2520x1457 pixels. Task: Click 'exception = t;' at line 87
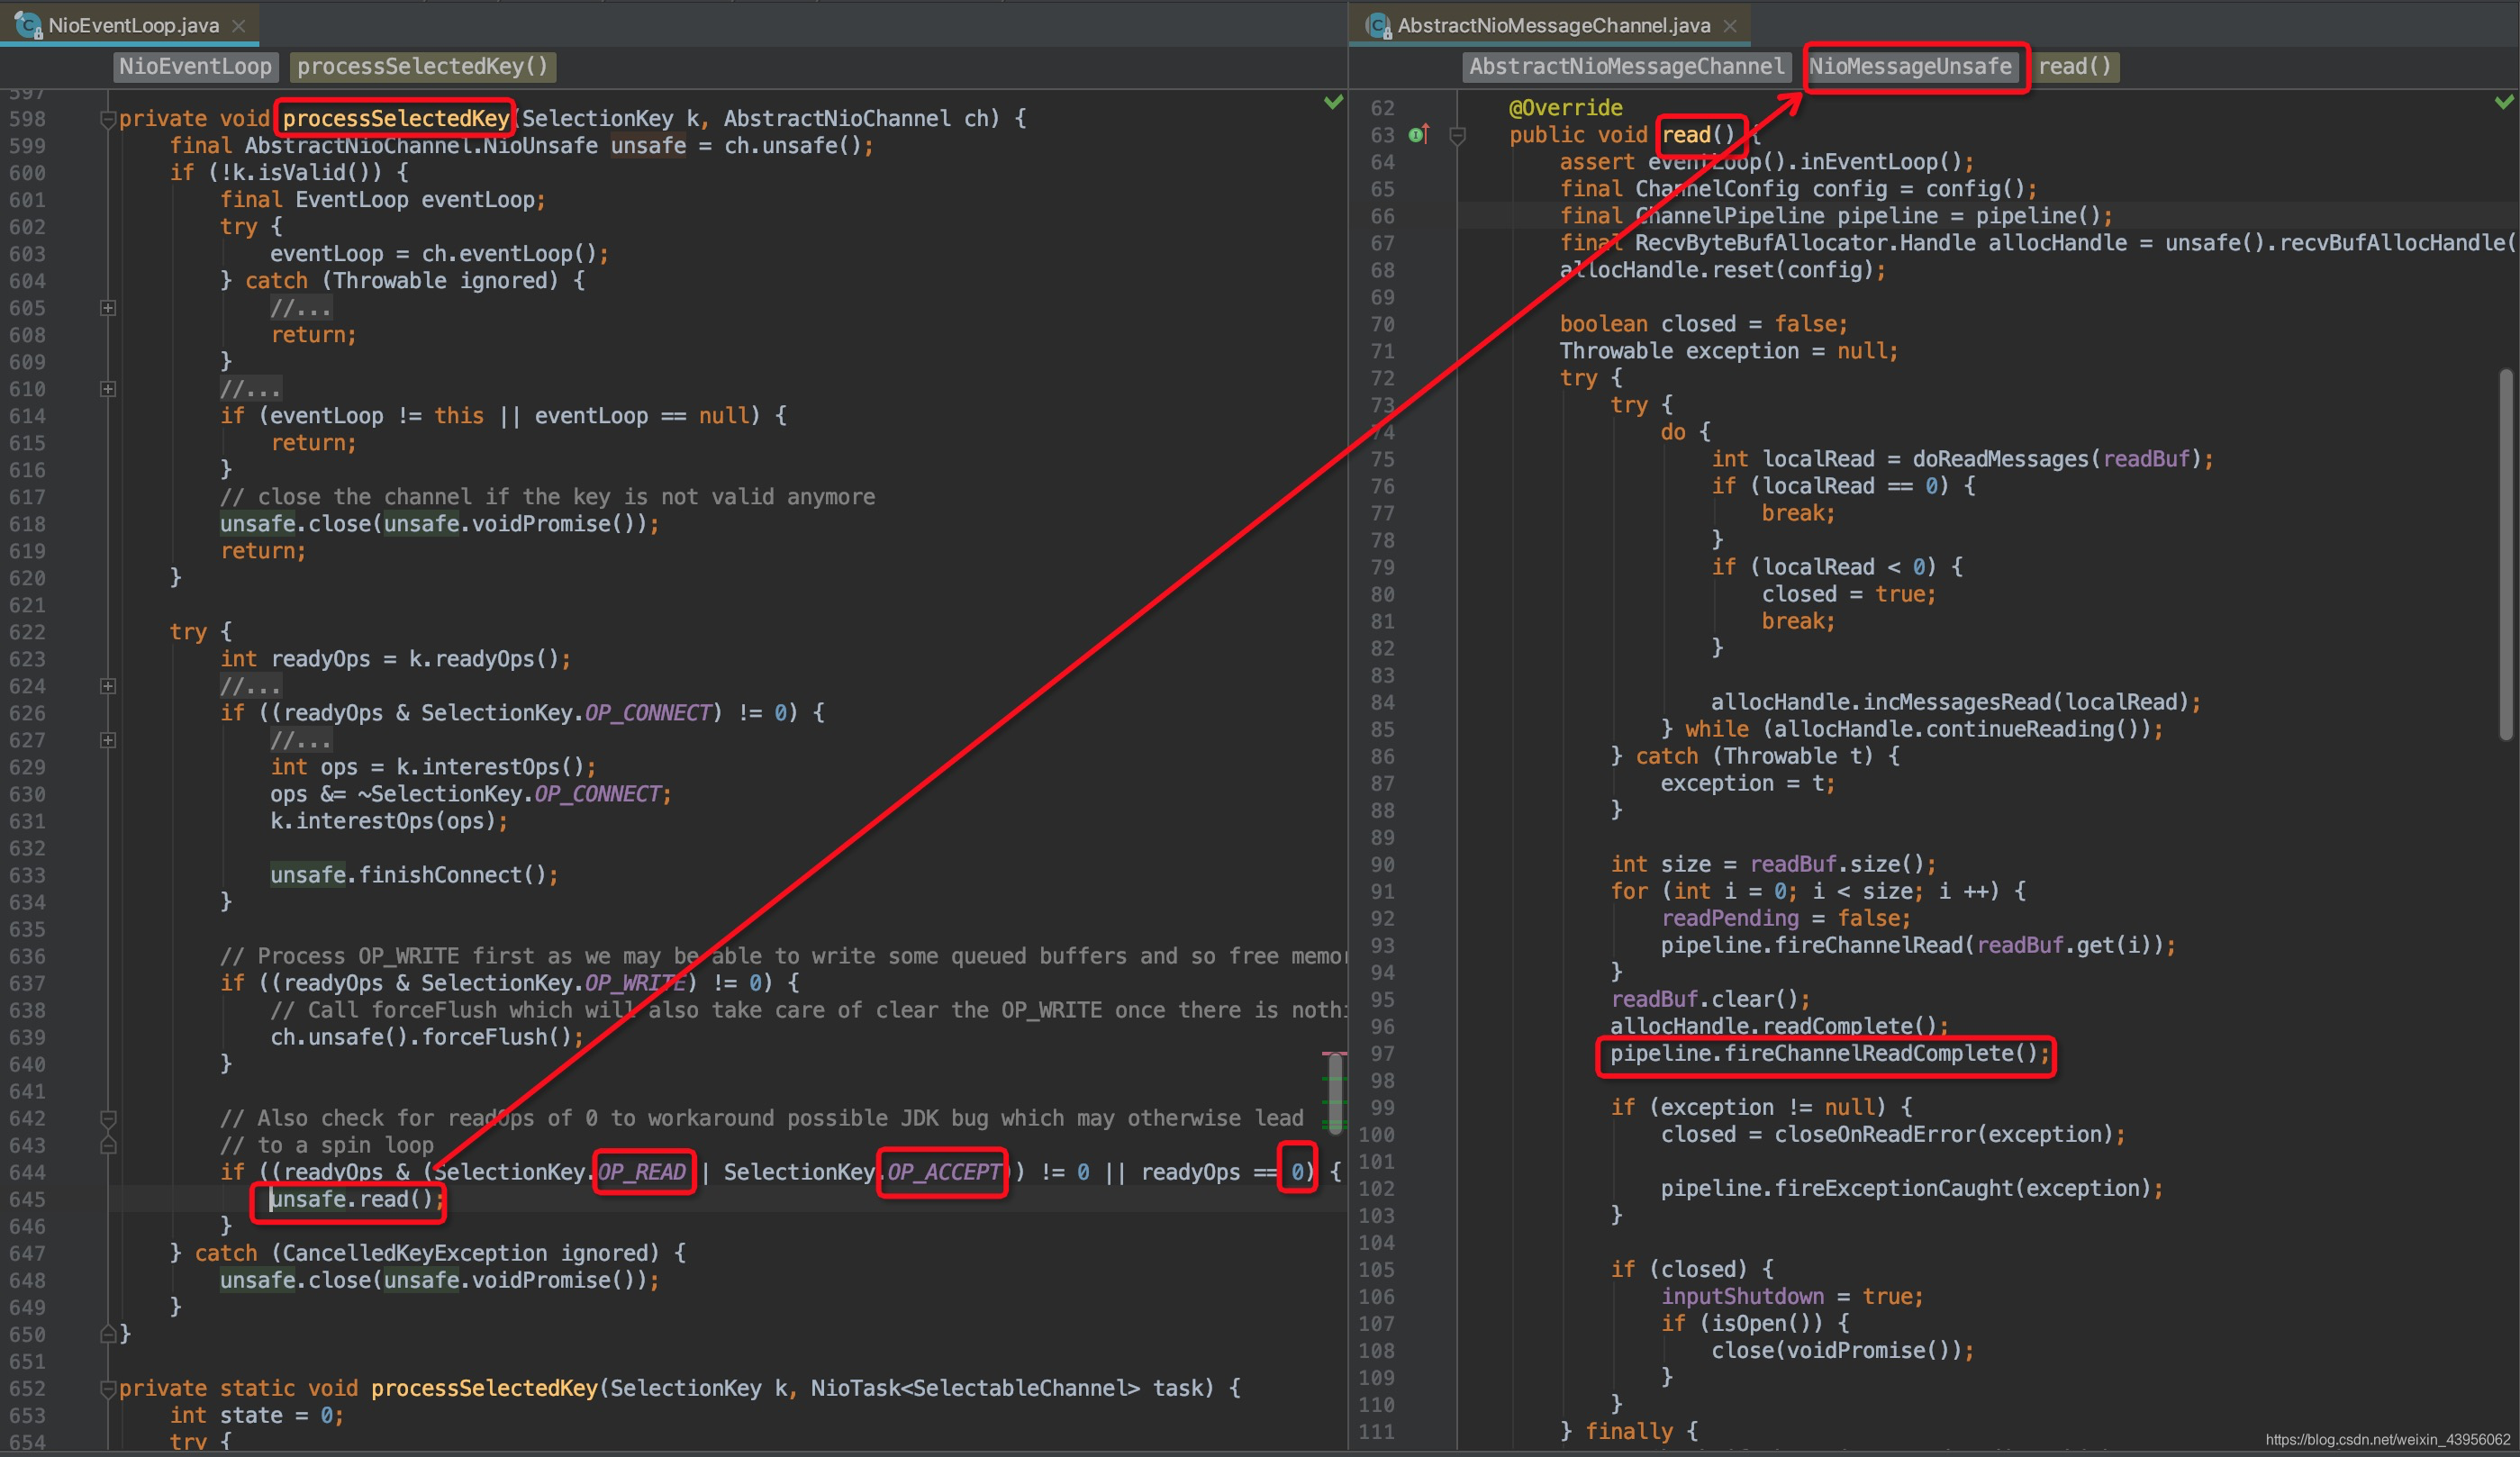coord(1748,783)
